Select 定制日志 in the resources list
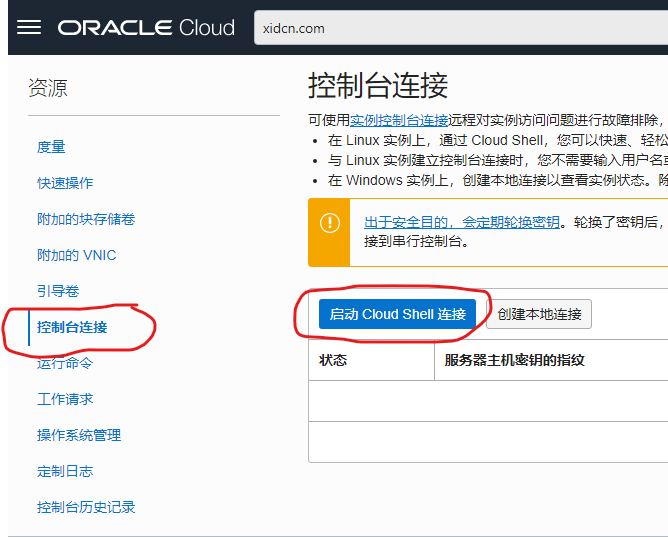The image size is (668, 537). [65, 471]
